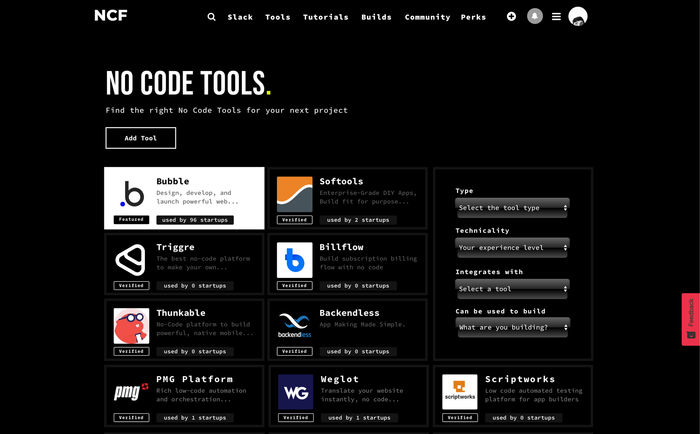Click the user profile avatar
This screenshot has height=434, width=700.
tap(578, 17)
